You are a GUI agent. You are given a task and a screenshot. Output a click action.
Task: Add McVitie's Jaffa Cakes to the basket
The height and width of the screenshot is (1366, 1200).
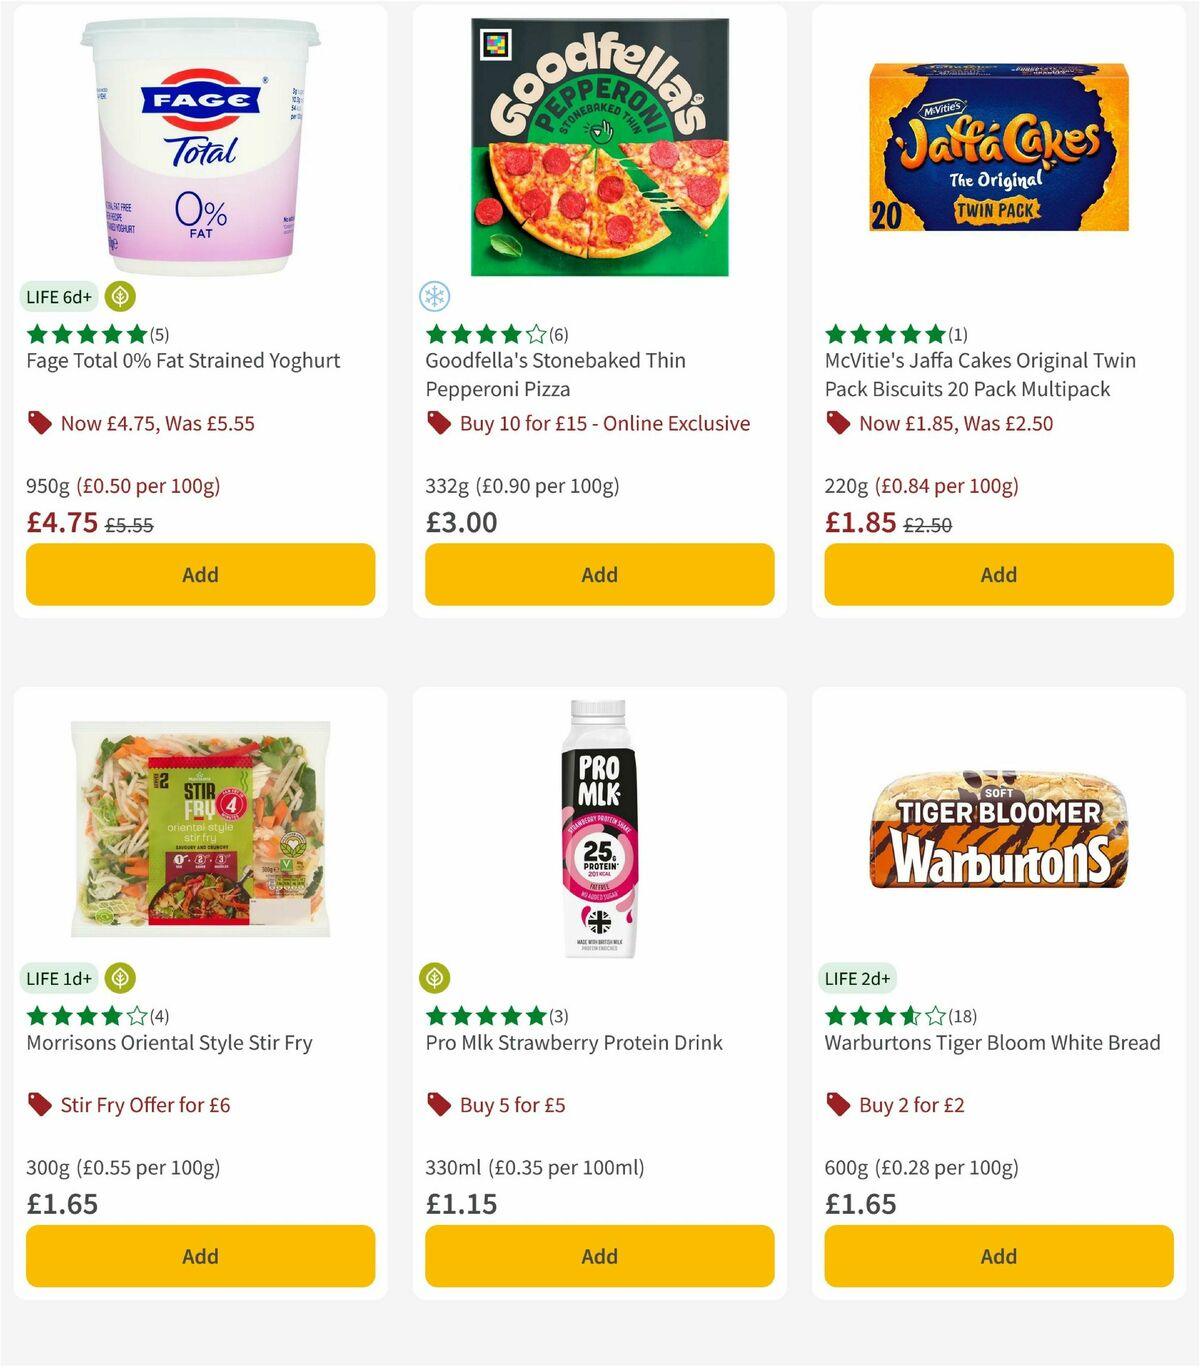(998, 574)
